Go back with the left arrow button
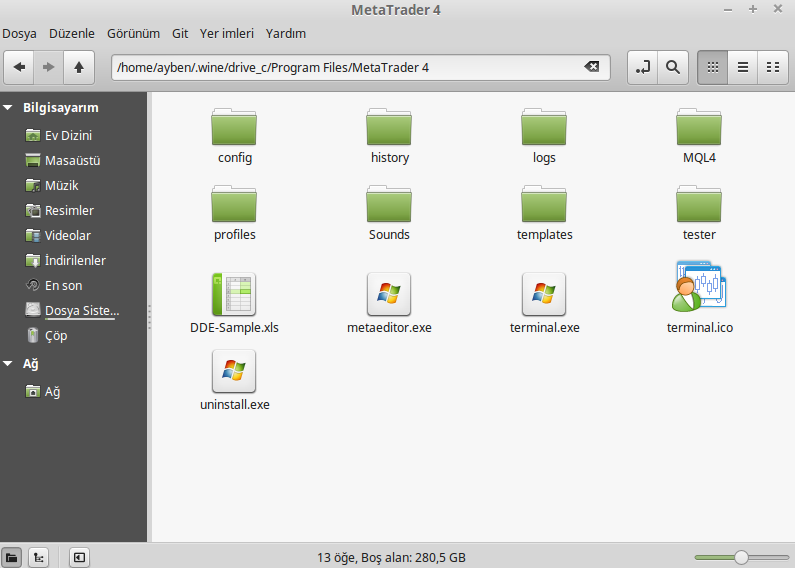795x568 pixels. point(19,67)
